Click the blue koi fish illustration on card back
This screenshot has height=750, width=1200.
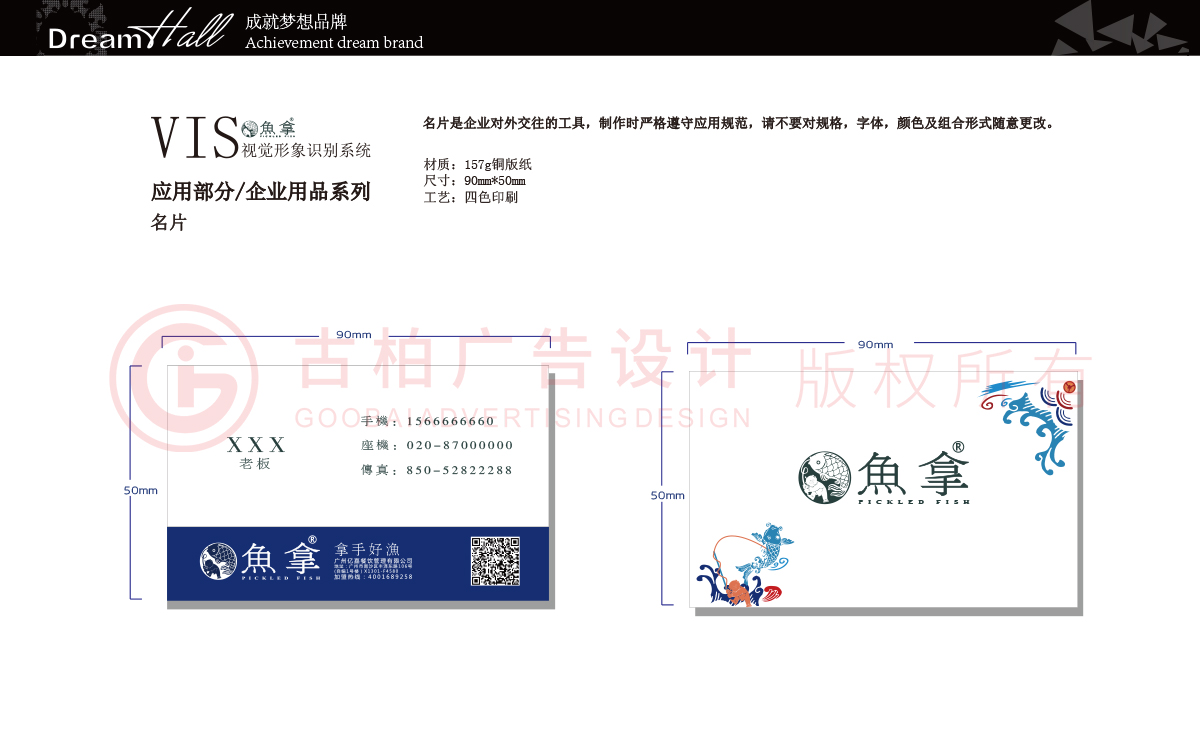coord(771,547)
